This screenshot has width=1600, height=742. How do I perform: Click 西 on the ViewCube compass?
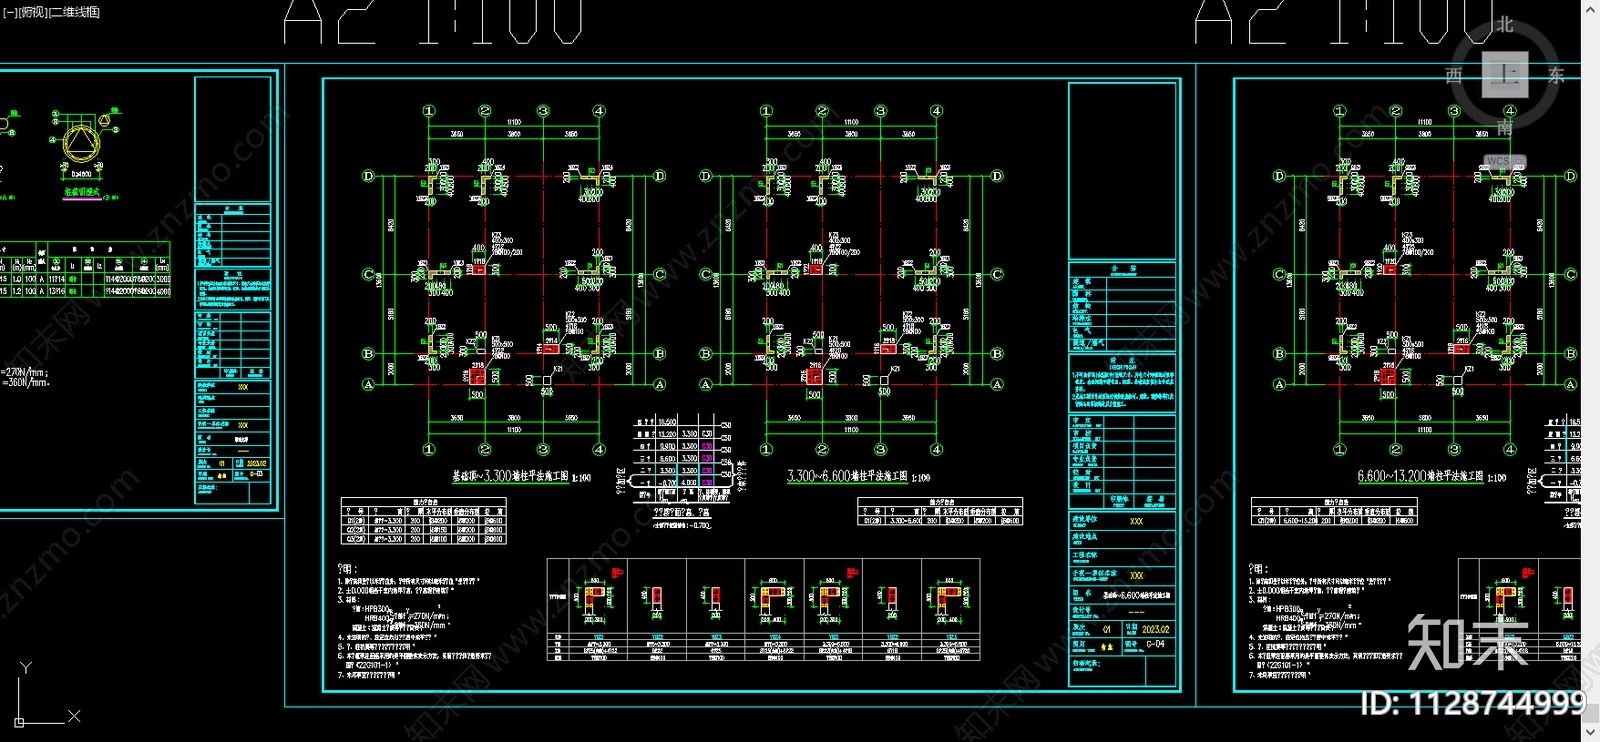[1454, 75]
